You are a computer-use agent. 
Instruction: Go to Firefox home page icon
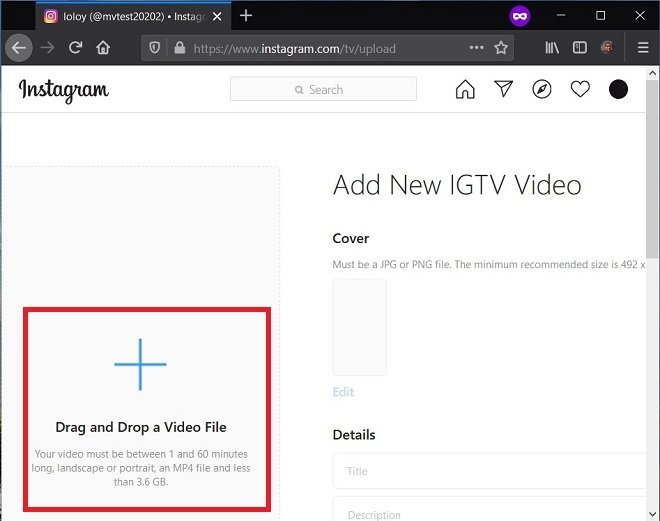(x=103, y=48)
